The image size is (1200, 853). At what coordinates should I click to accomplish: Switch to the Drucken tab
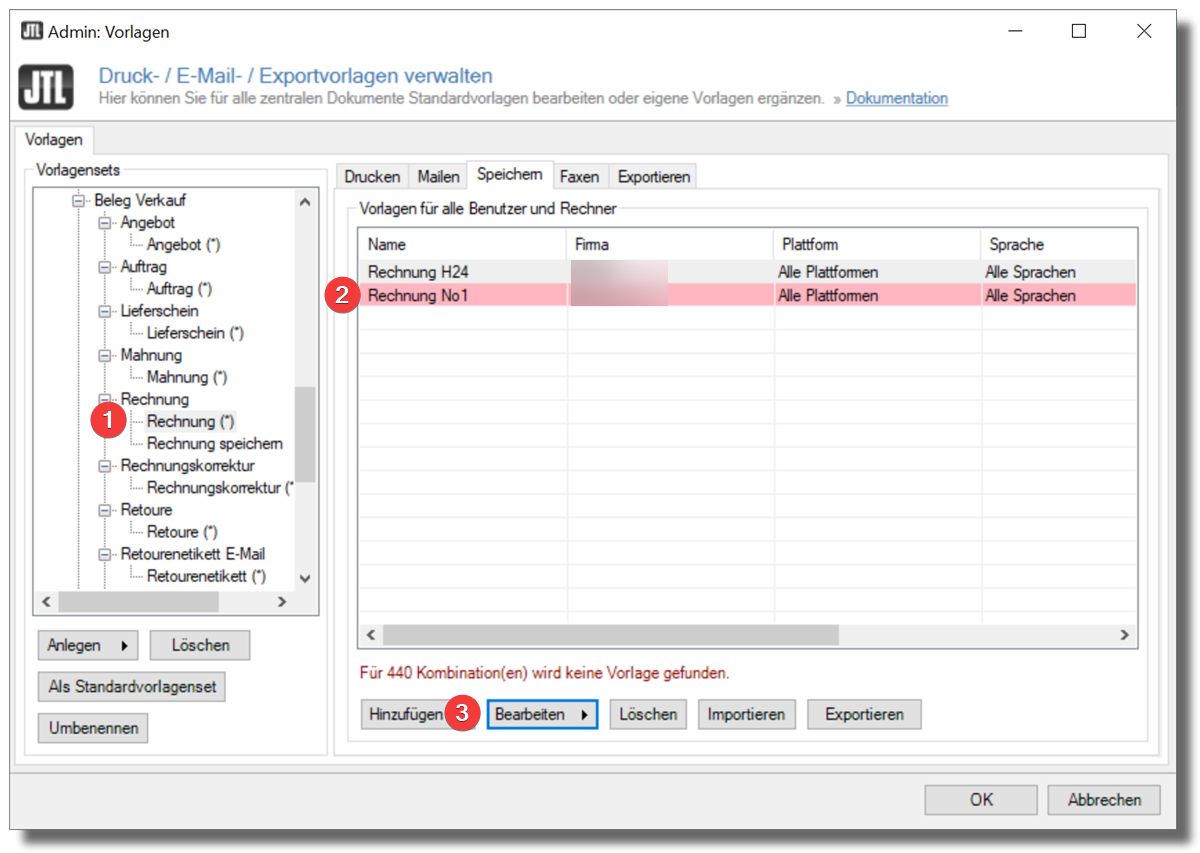click(x=372, y=176)
